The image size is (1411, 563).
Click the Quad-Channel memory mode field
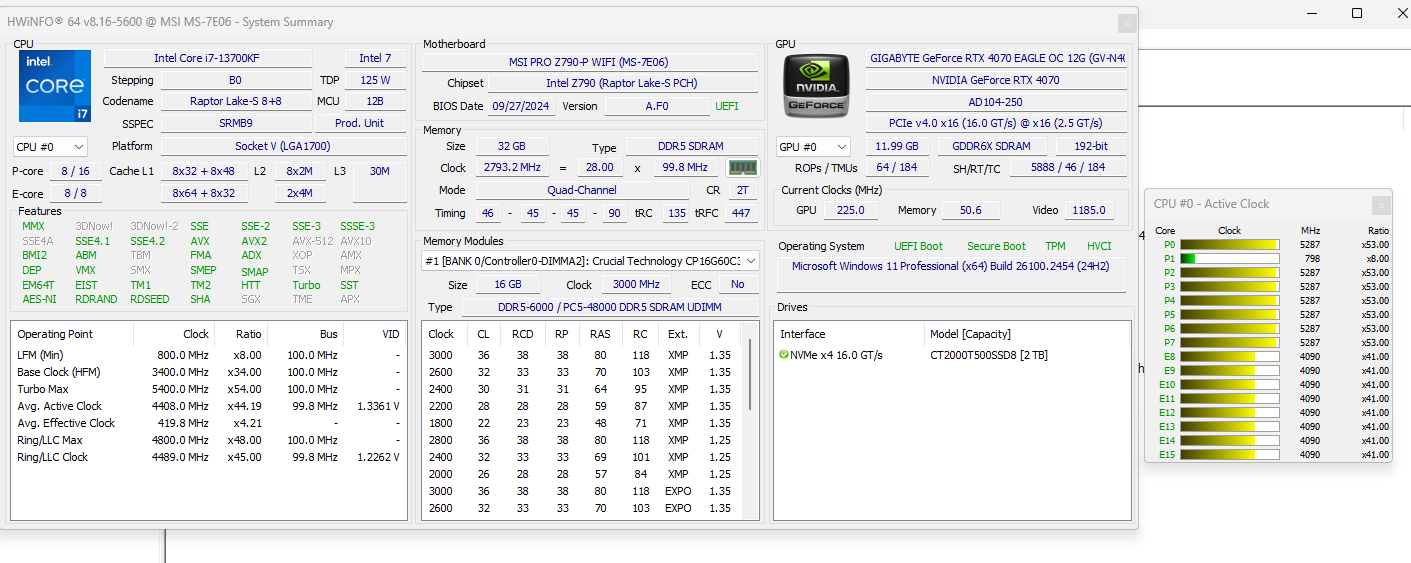pyautogui.click(x=582, y=190)
